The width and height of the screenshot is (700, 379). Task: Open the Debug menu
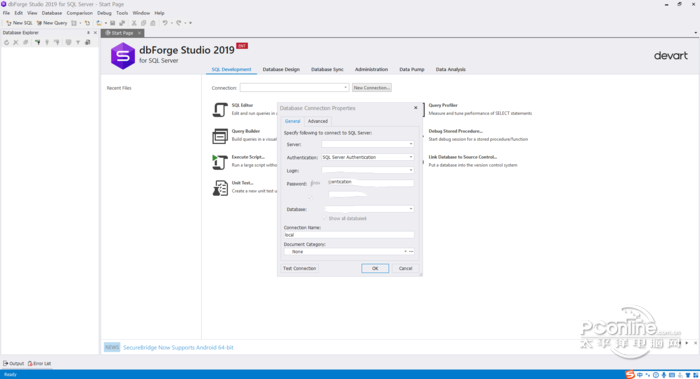[x=104, y=13]
